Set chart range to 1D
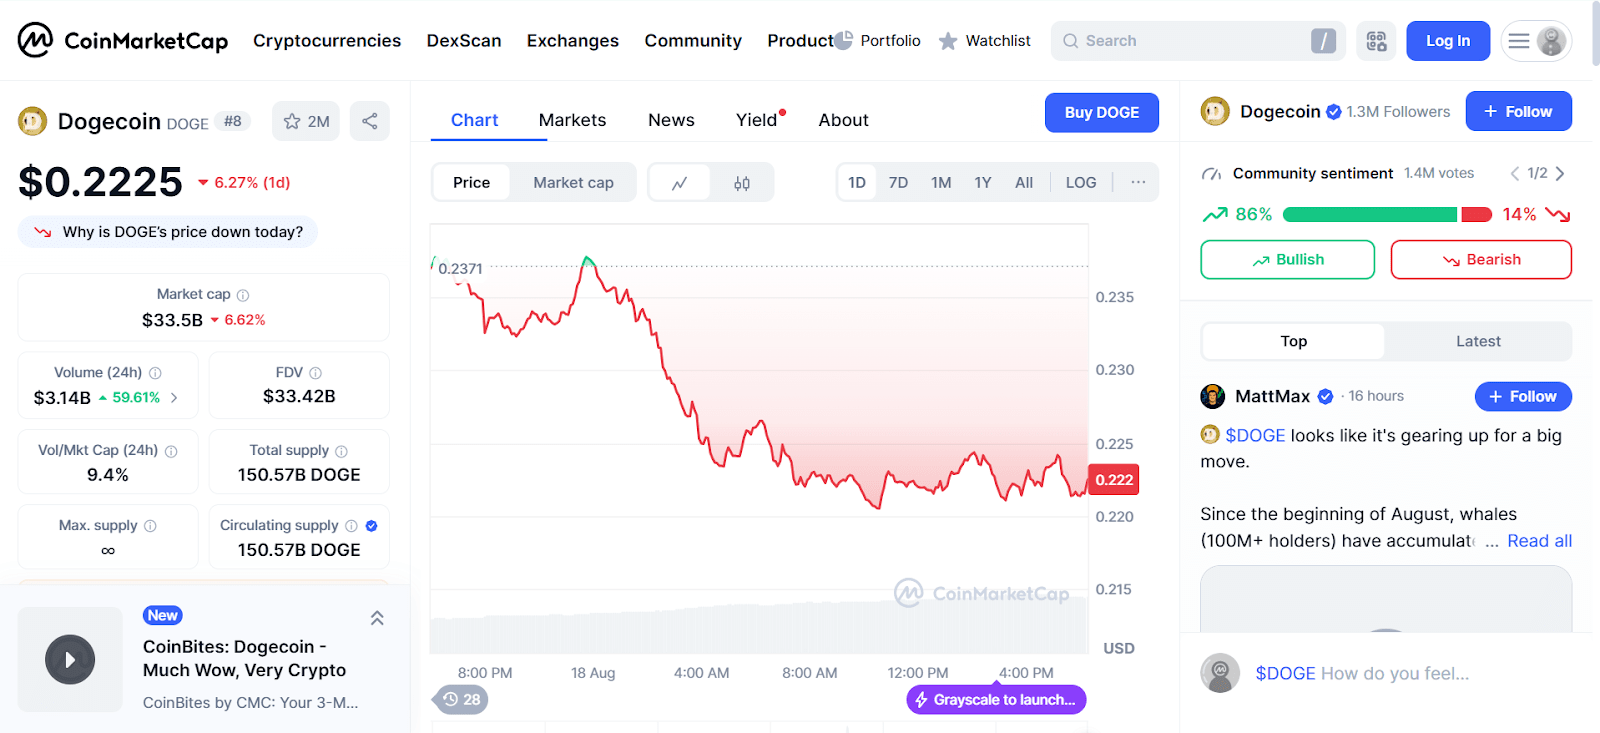 pyautogui.click(x=857, y=183)
